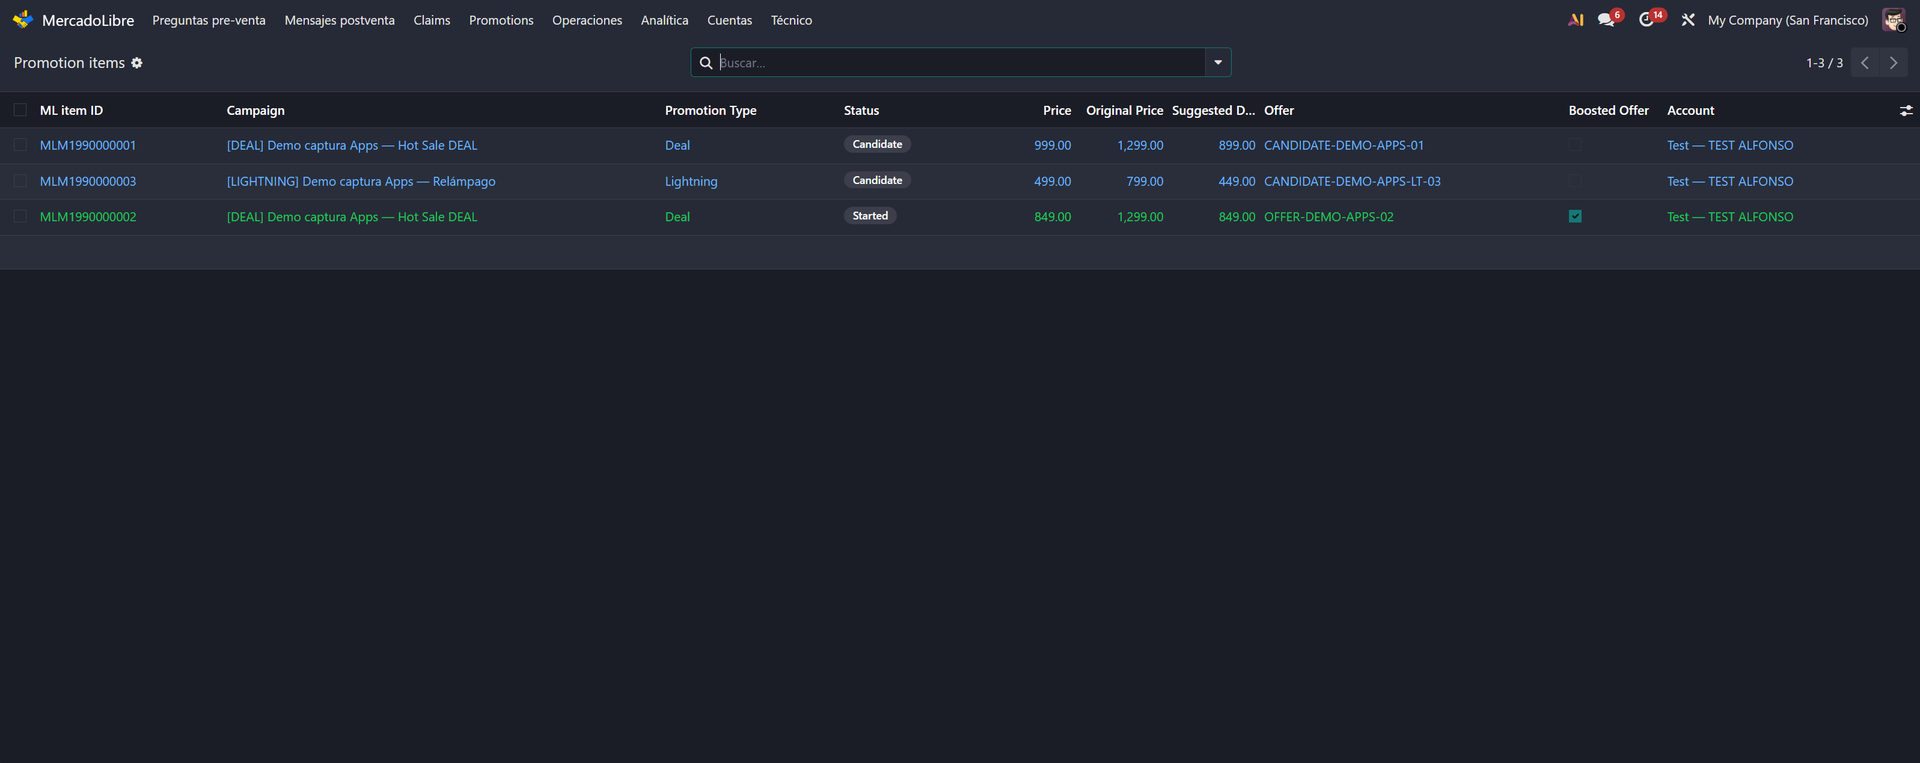Click campaign cell in MLM1990000001 row
Screen dimensions: 1920x763
pyautogui.click(x=352, y=146)
